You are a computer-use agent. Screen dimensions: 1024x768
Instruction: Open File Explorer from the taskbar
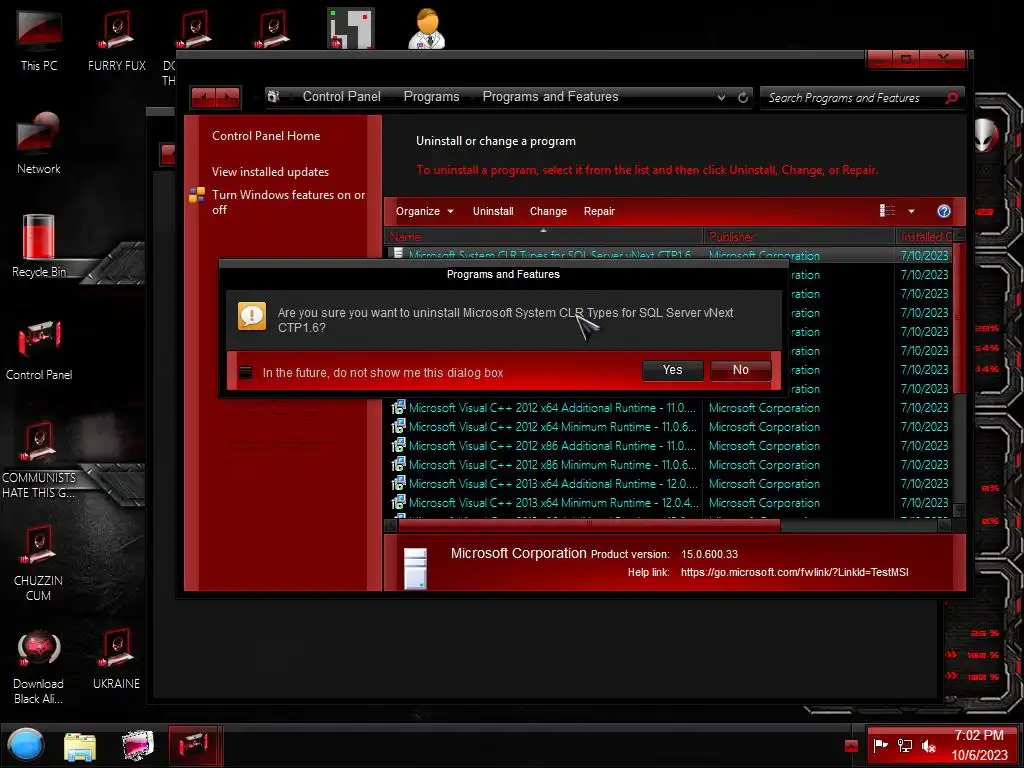80,746
